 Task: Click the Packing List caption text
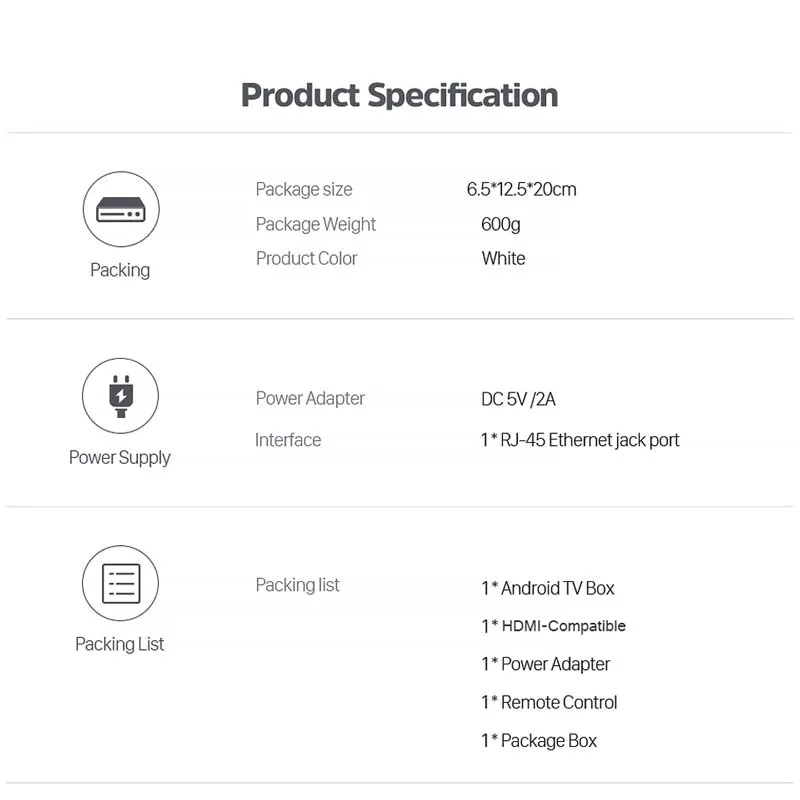[120, 644]
